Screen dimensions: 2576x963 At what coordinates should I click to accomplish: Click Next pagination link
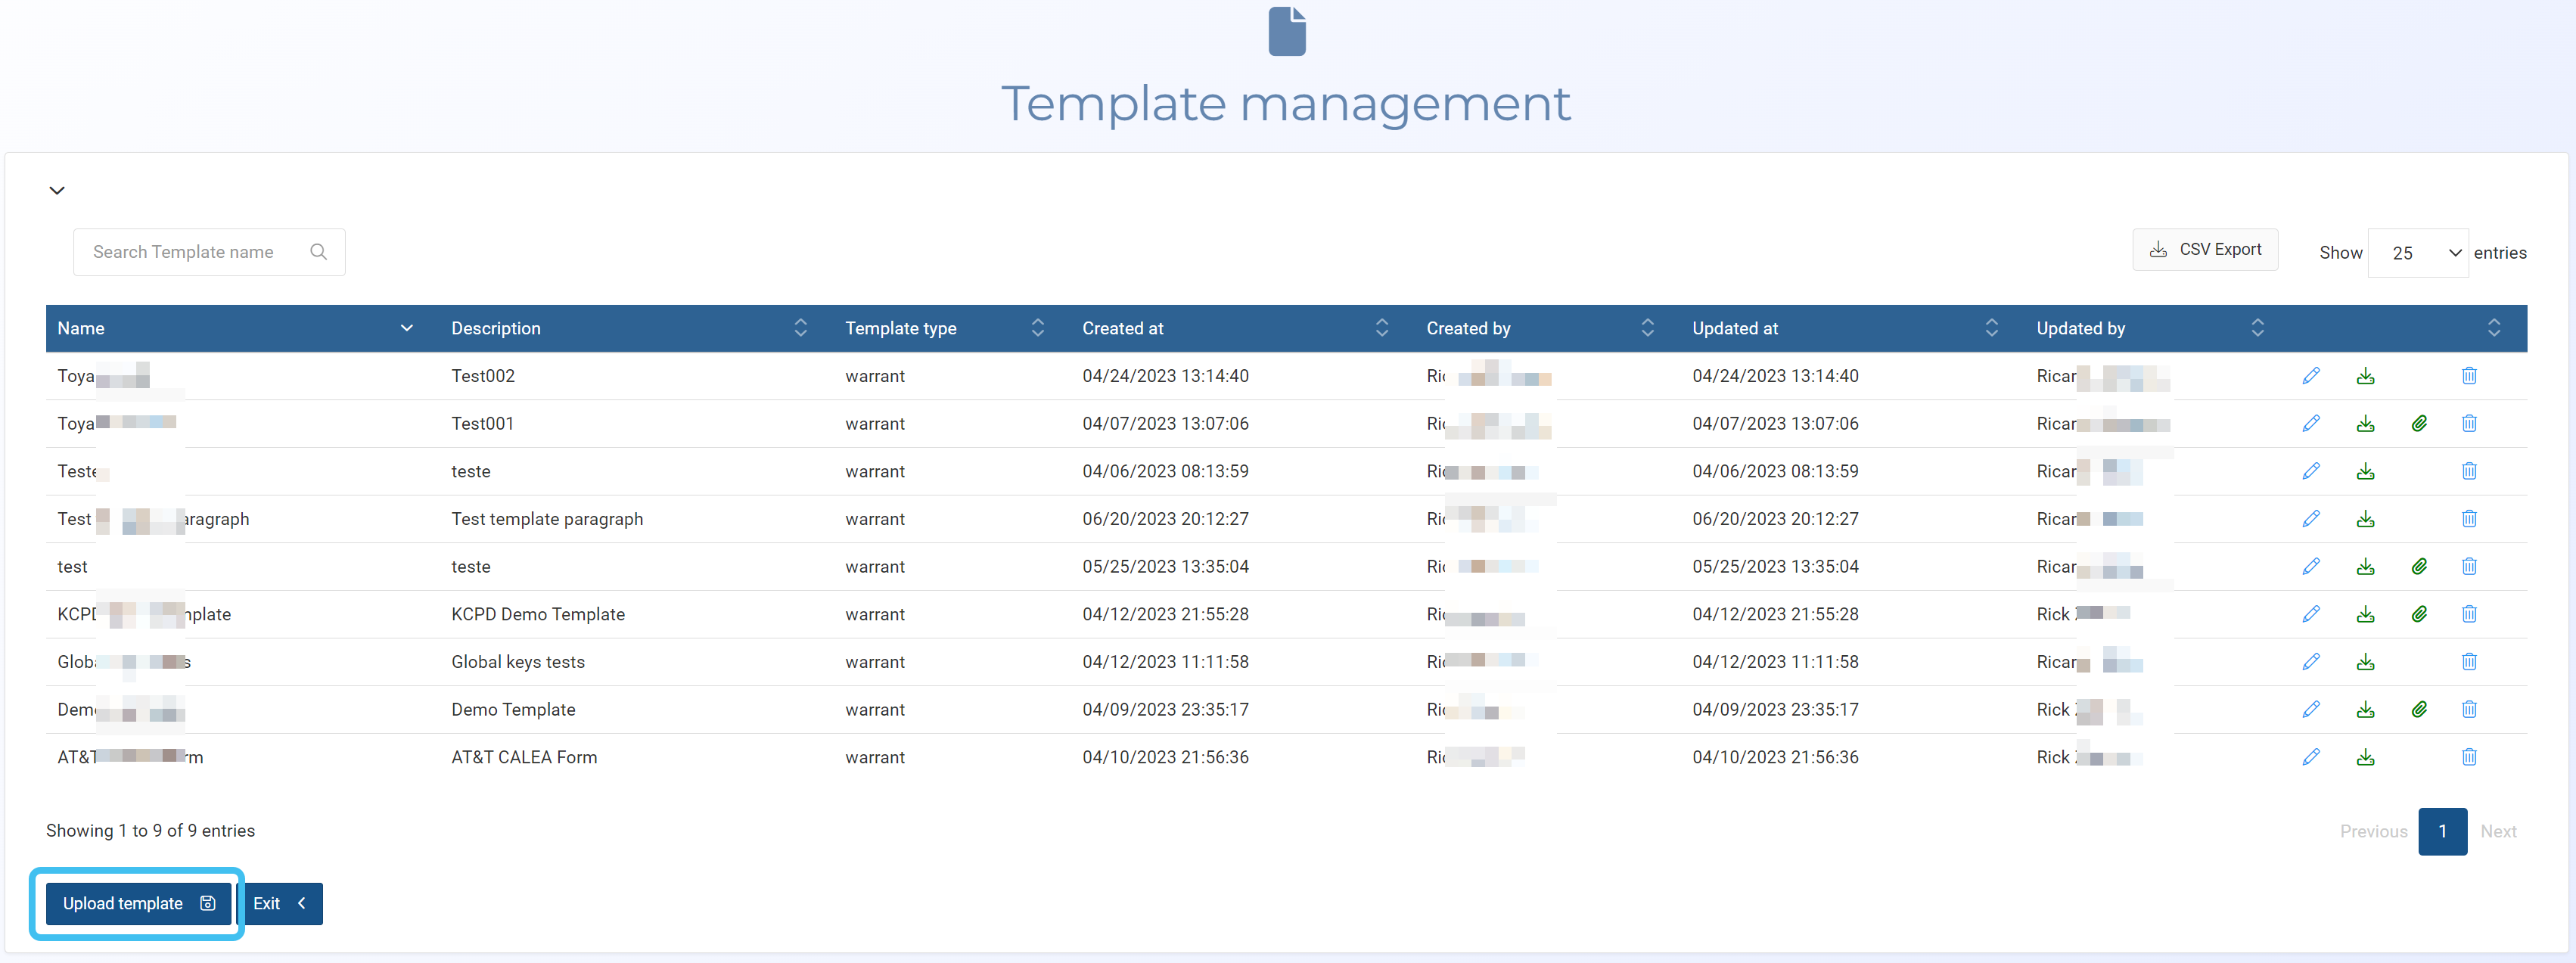(x=2497, y=831)
